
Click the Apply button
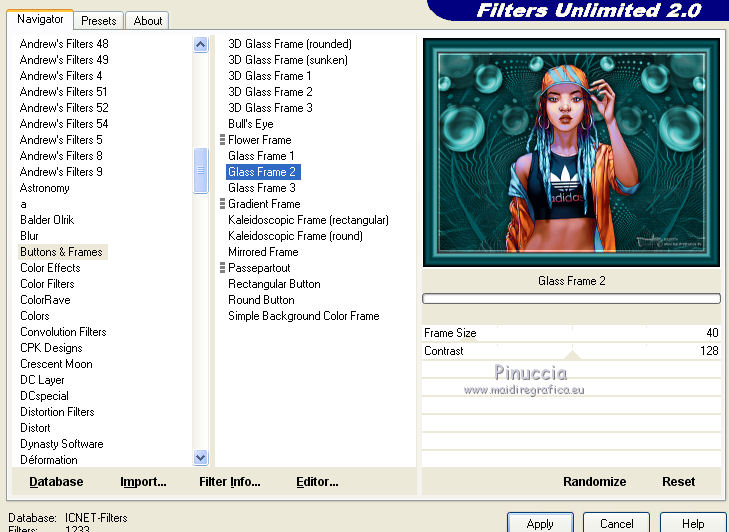[x=540, y=524]
